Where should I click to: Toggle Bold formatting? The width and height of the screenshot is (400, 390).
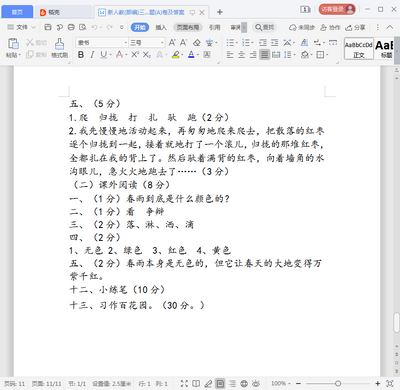pos(81,54)
